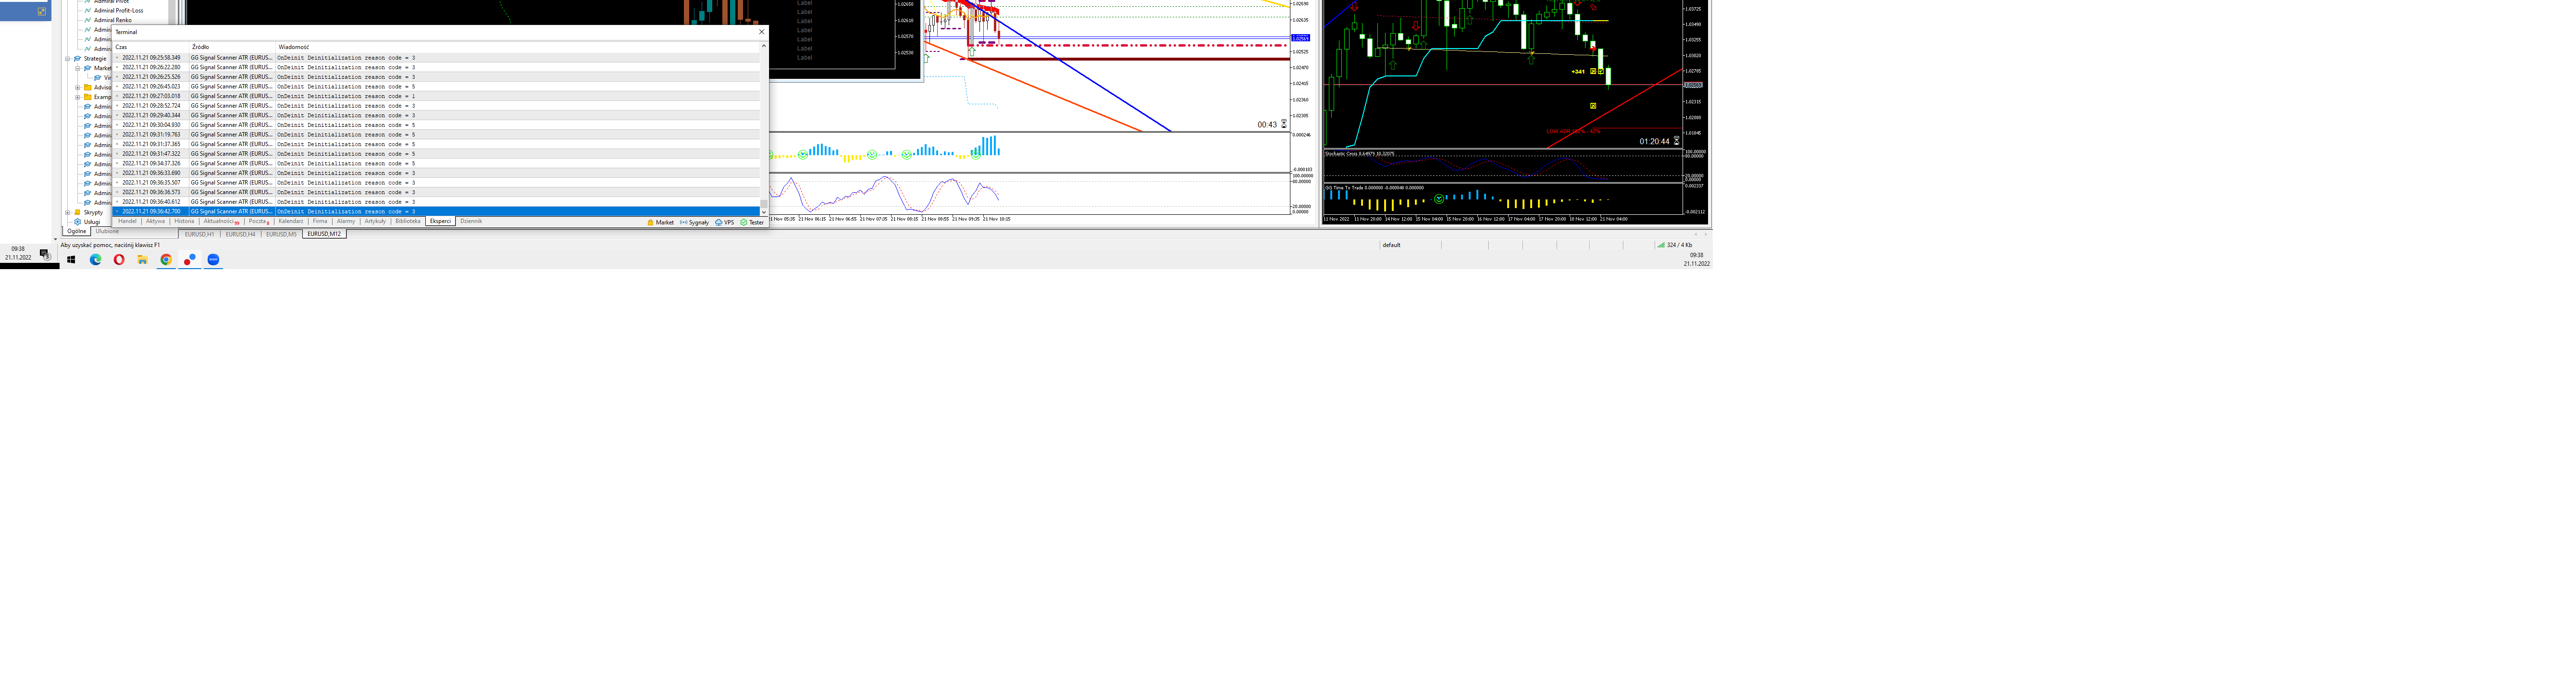Open the Market shortcut in terminal
2576x692 pixels.
[x=660, y=223]
